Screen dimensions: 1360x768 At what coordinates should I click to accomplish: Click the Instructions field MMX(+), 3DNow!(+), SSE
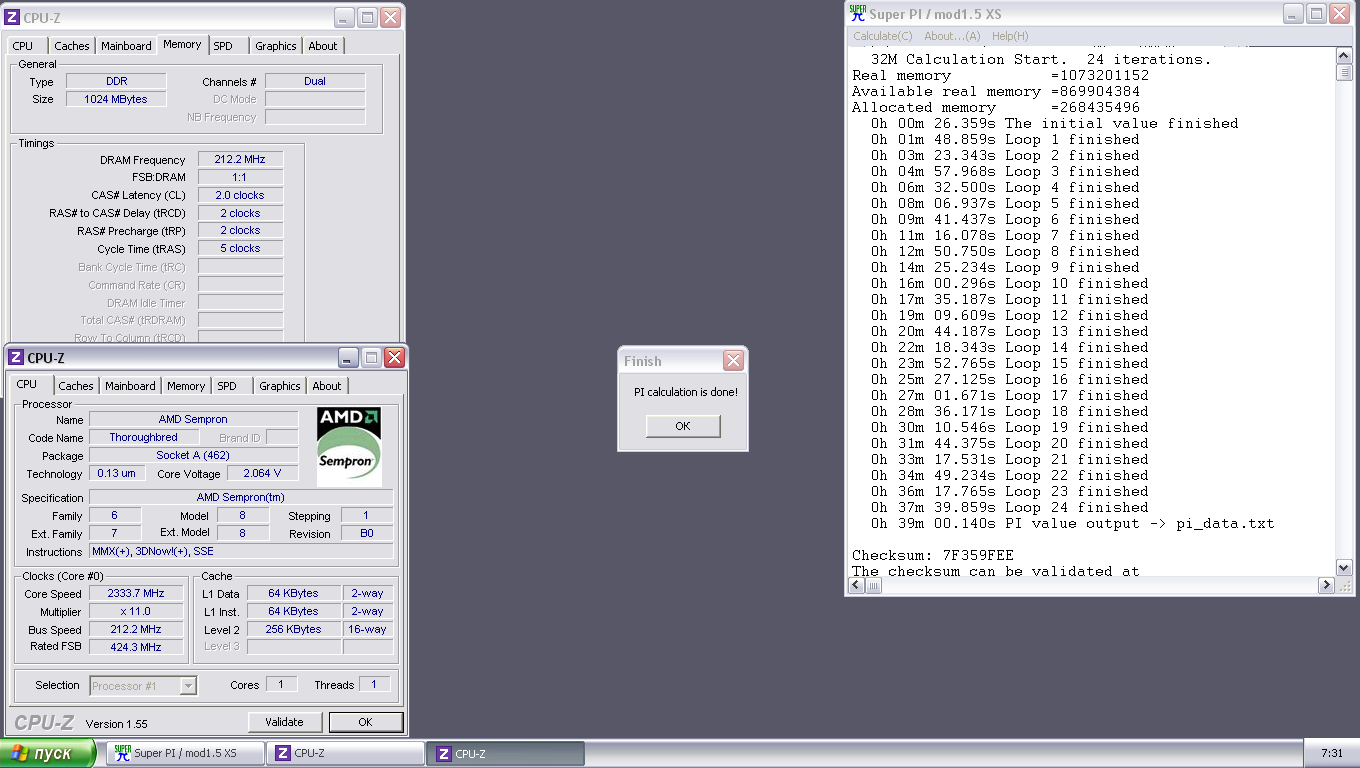241,552
